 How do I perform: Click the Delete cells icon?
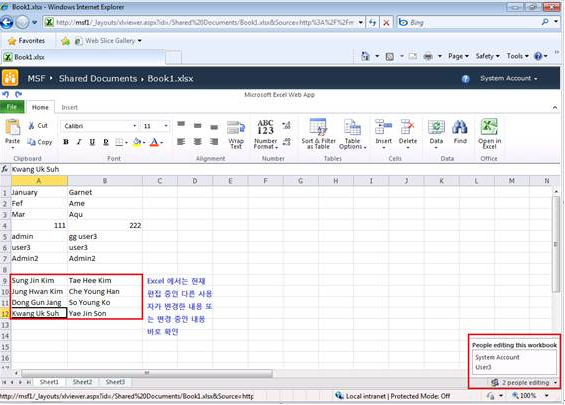click(408, 127)
